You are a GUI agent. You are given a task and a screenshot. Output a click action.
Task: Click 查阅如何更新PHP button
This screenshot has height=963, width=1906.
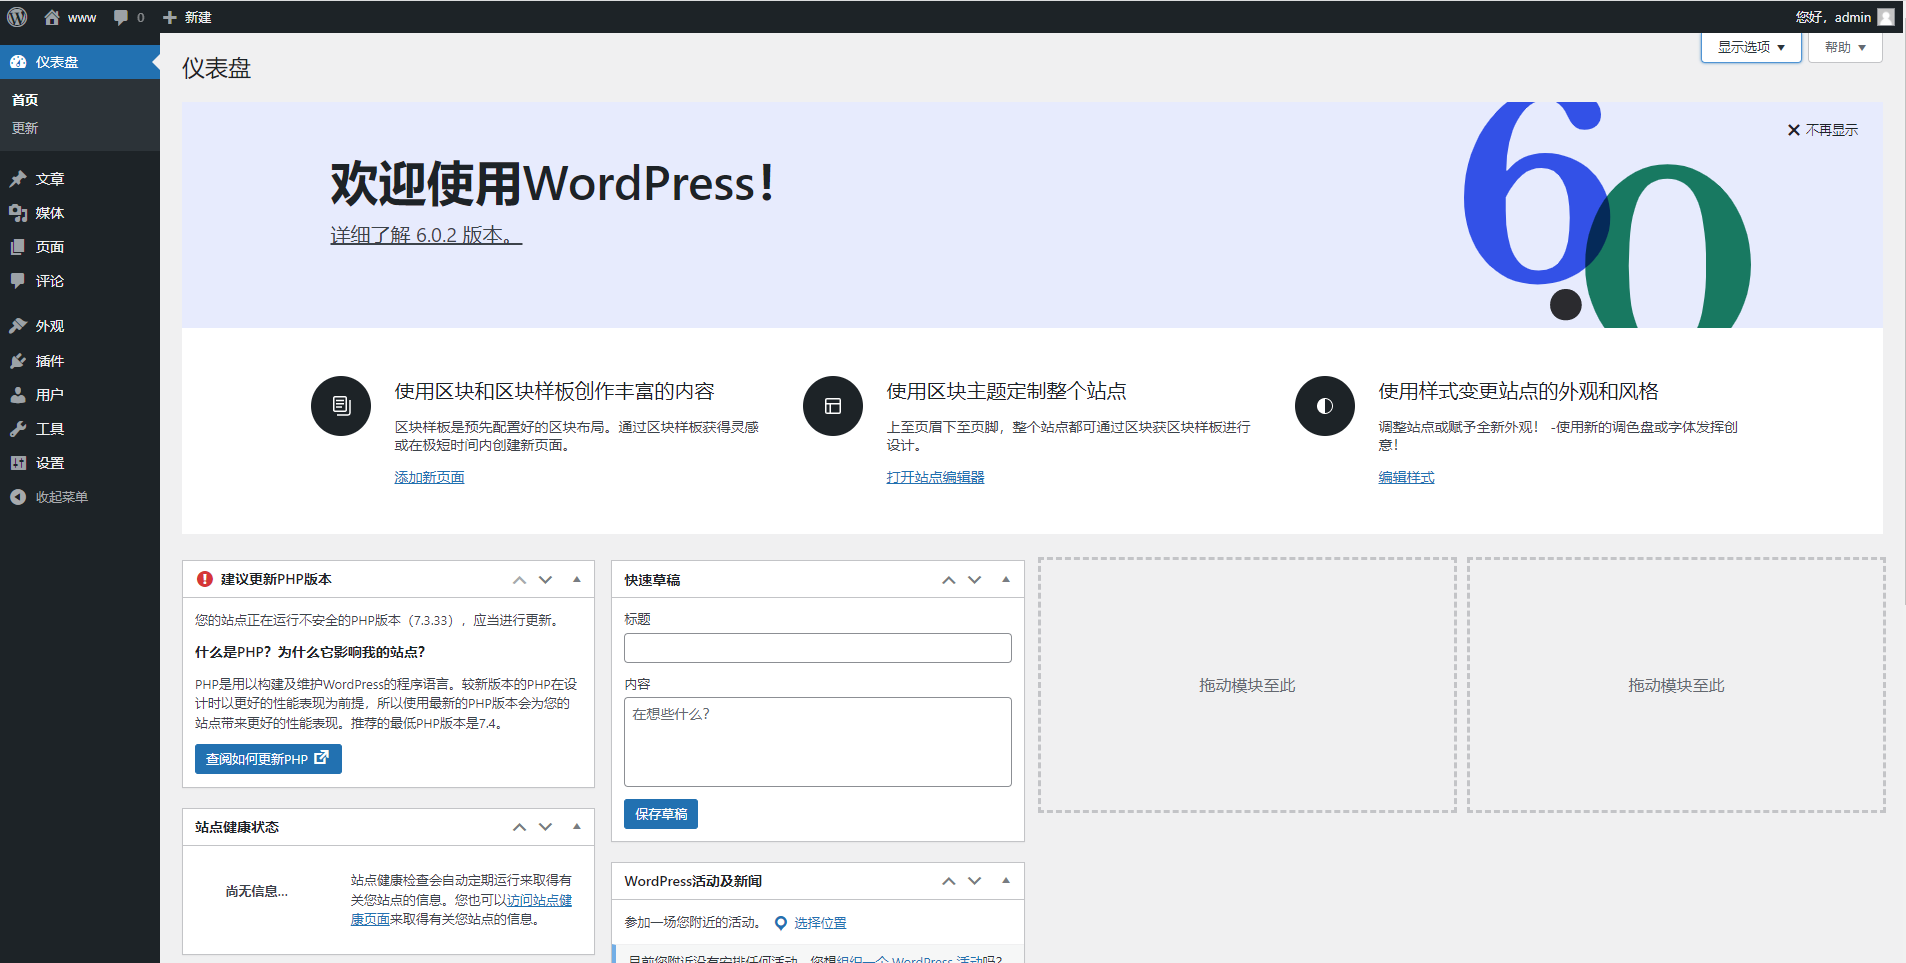pos(268,759)
